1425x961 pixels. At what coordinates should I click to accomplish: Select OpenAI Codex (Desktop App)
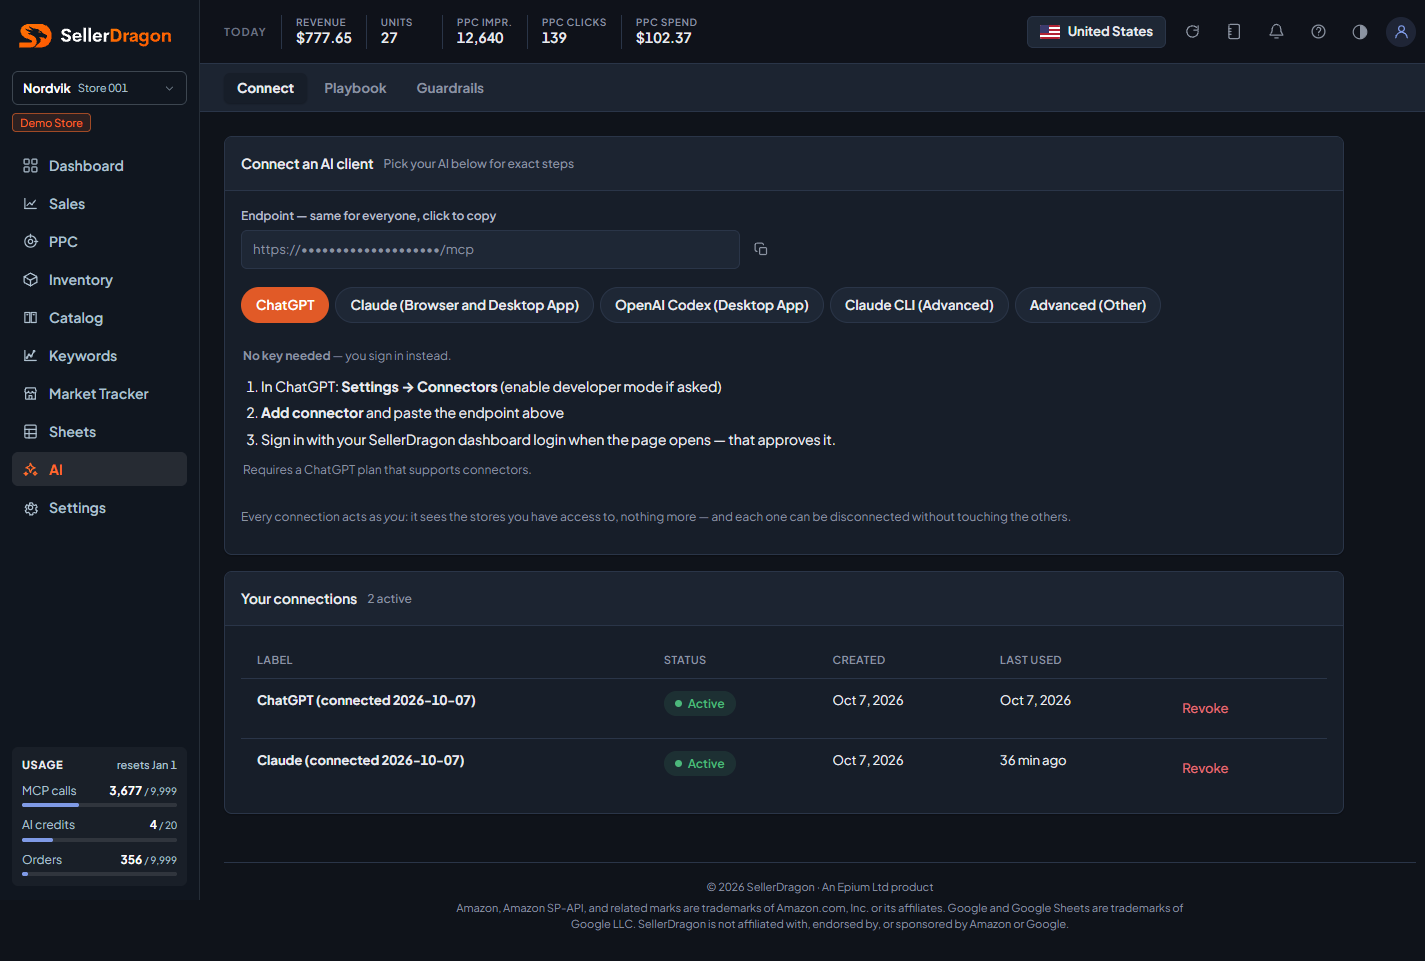click(712, 305)
